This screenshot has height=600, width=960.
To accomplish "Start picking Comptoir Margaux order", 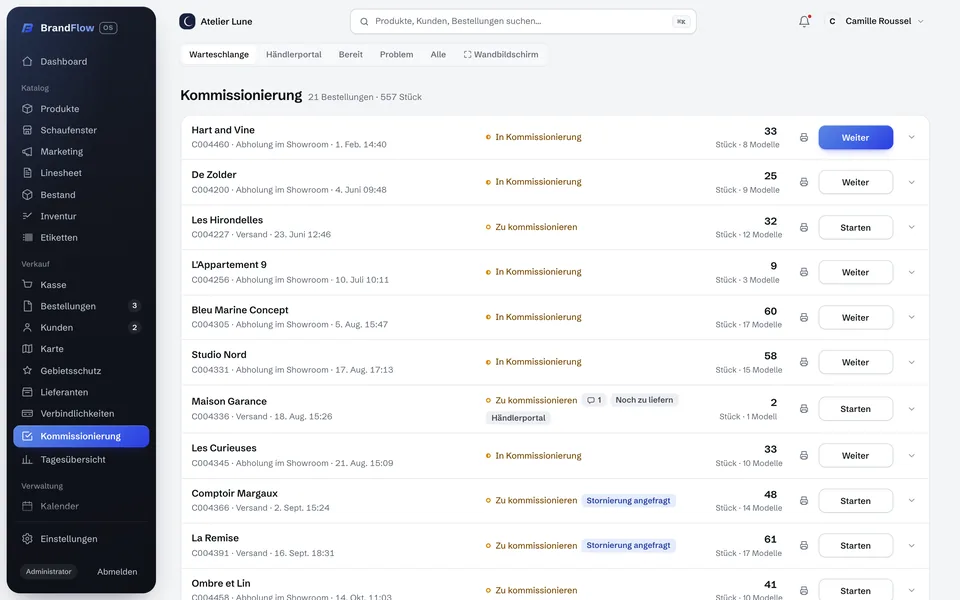I will [x=855, y=501].
